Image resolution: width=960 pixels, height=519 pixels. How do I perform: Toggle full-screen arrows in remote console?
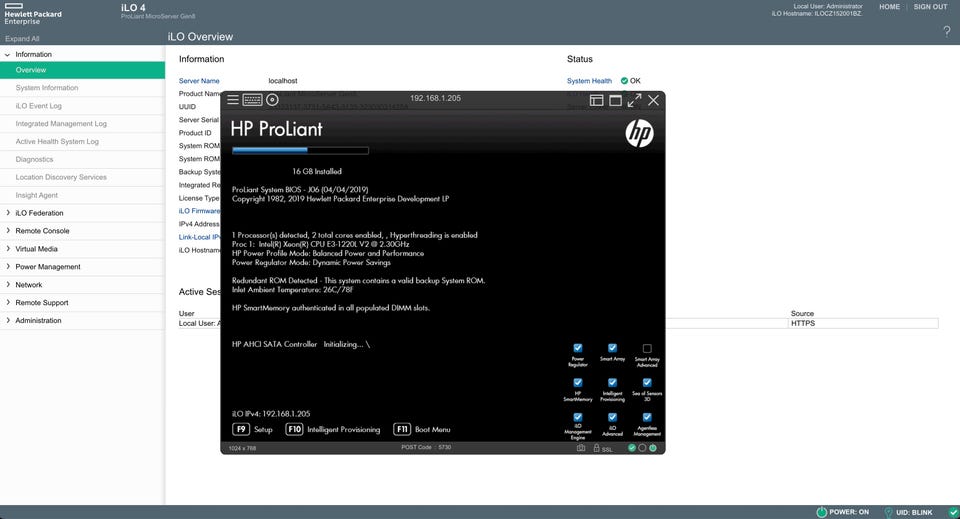pos(634,100)
